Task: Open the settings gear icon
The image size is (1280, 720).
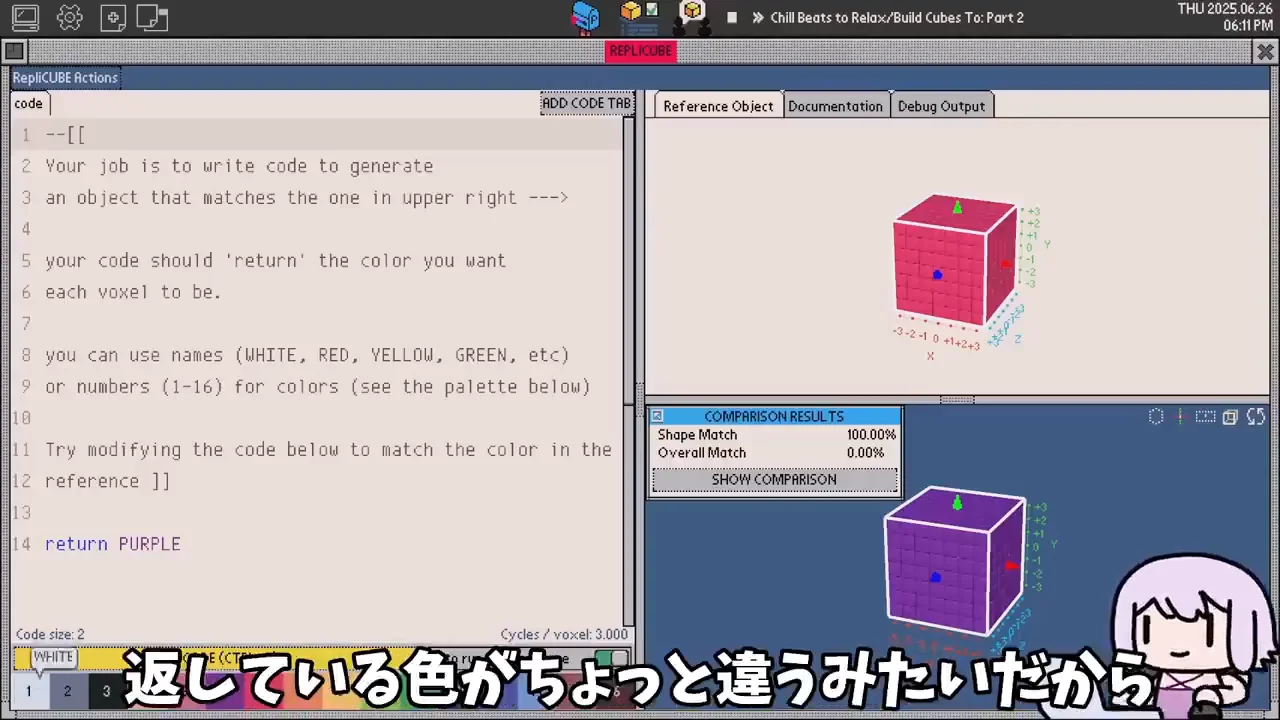Action: pos(70,17)
